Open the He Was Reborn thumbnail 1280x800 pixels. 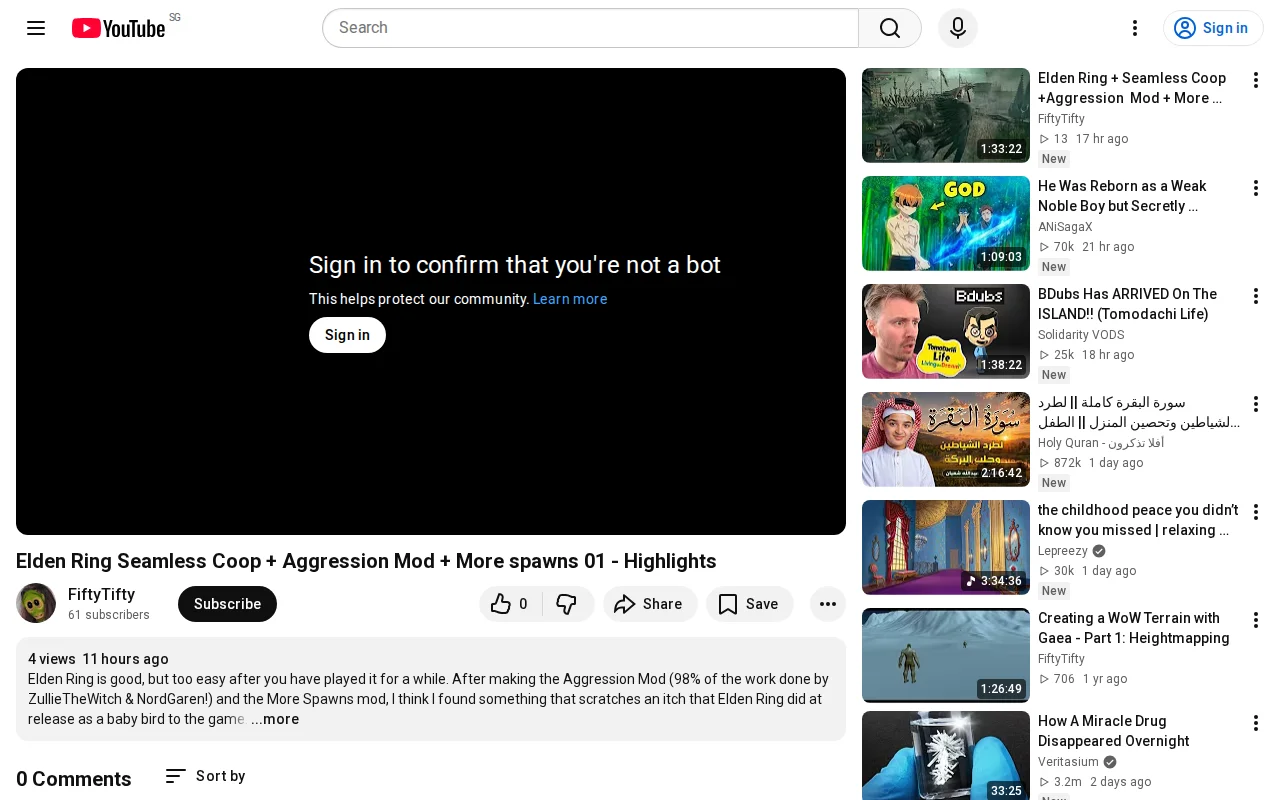click(946, 223)
